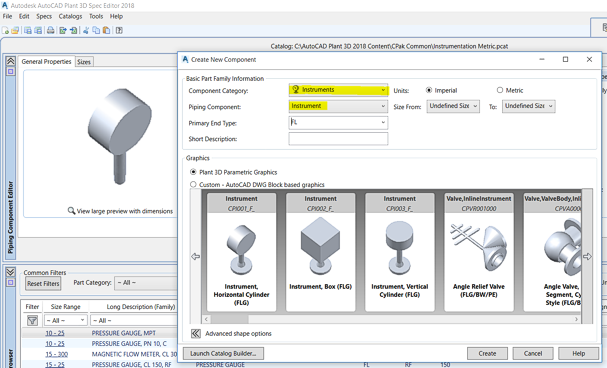Click the New file toolbar icon

pyautogui.click(x=5, y=30)
